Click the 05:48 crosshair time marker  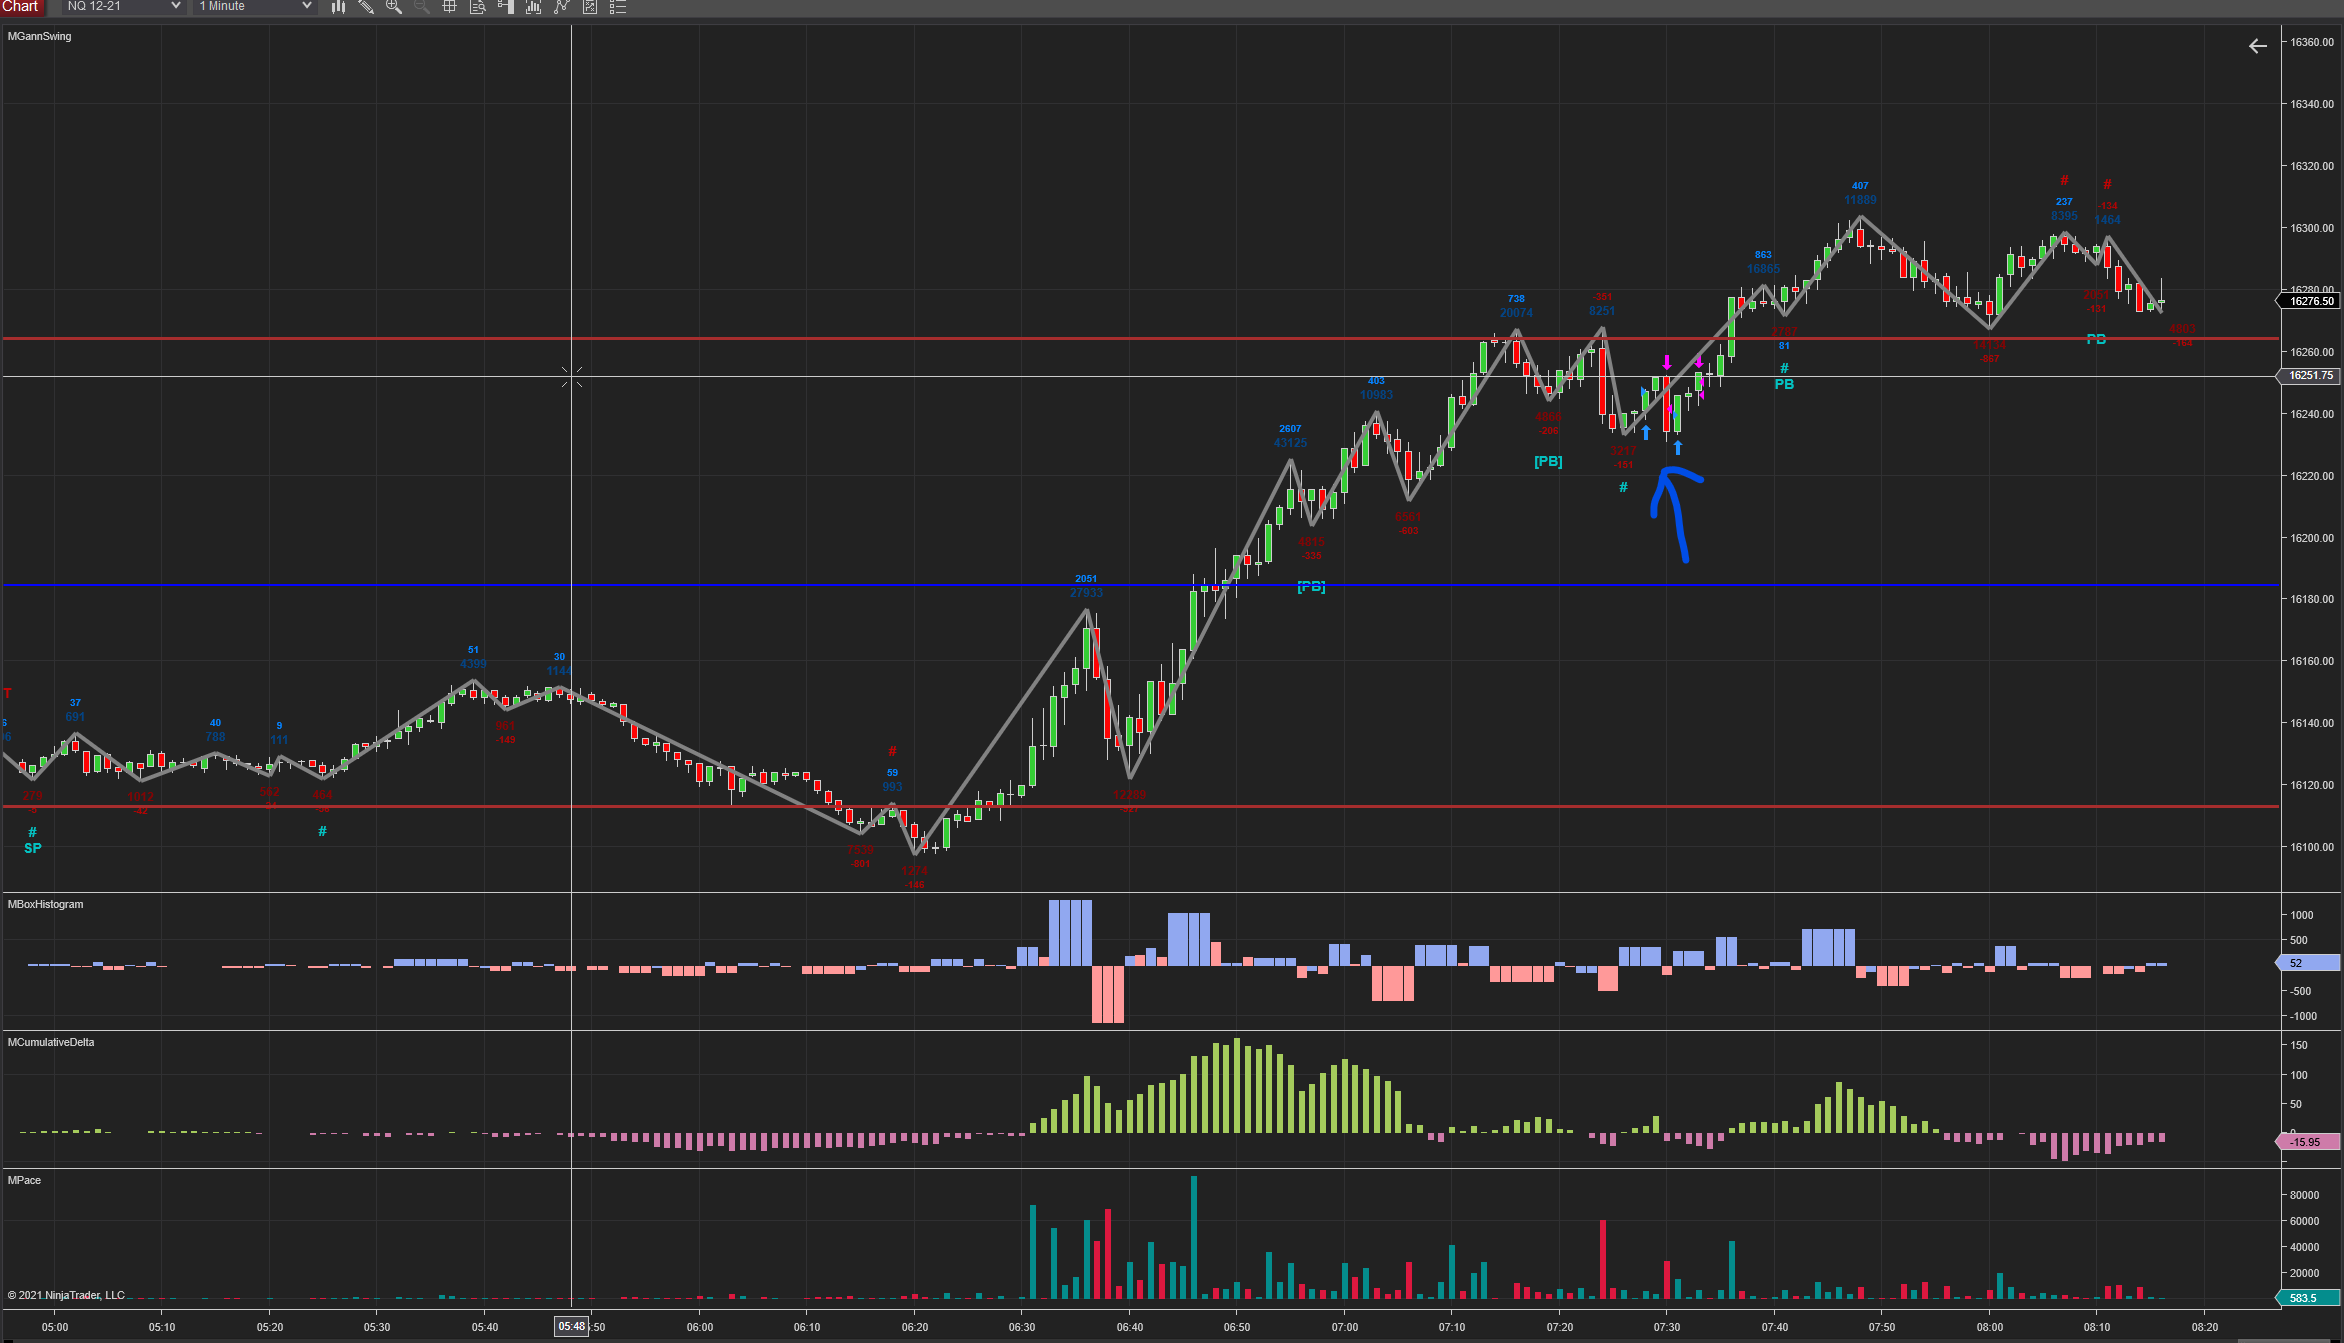572,1327
